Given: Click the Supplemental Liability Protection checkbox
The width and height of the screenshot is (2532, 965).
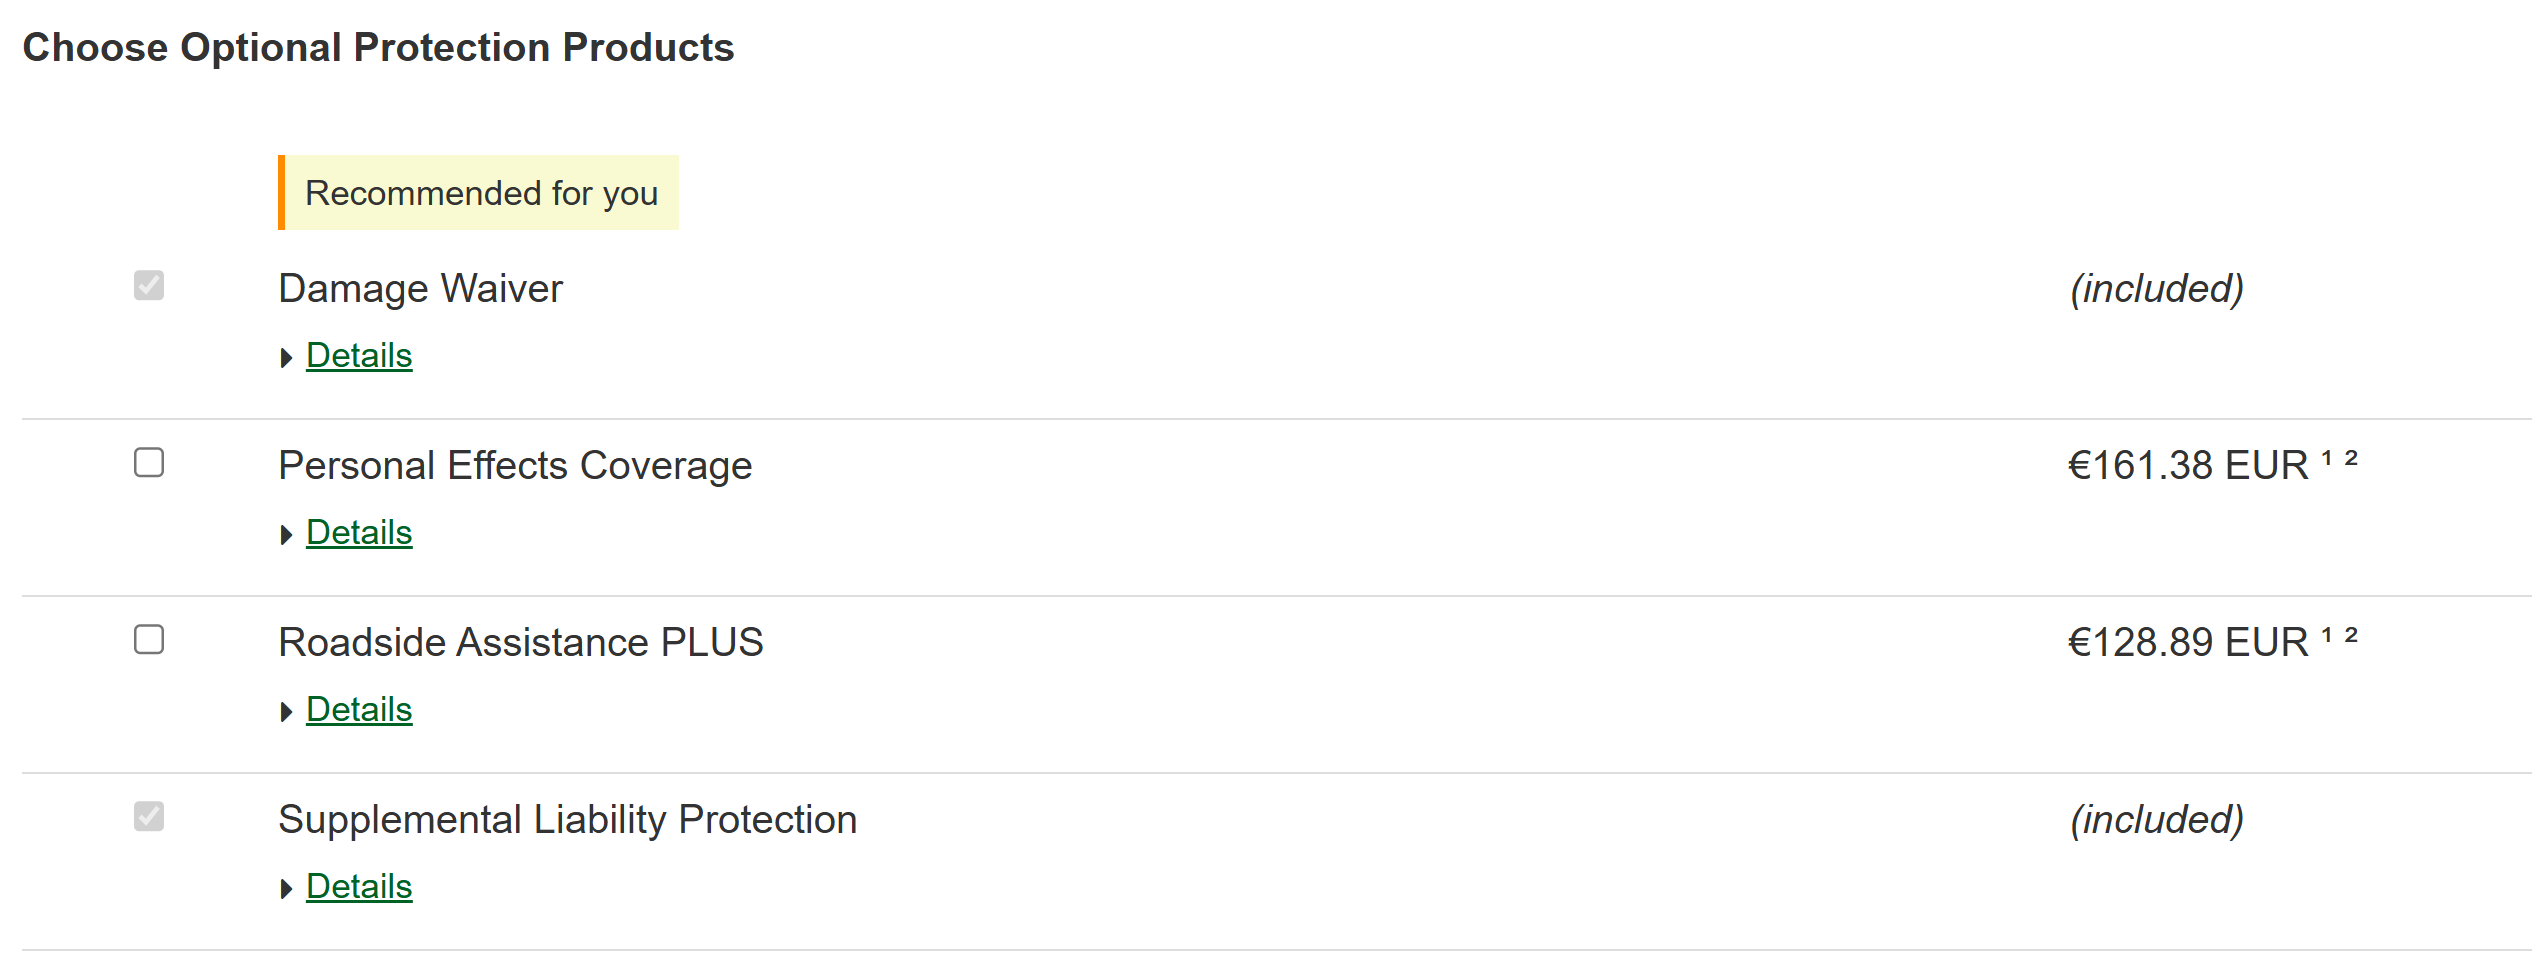Looking at the screenshot, I should pyautogui.click(x=149, y=817).
